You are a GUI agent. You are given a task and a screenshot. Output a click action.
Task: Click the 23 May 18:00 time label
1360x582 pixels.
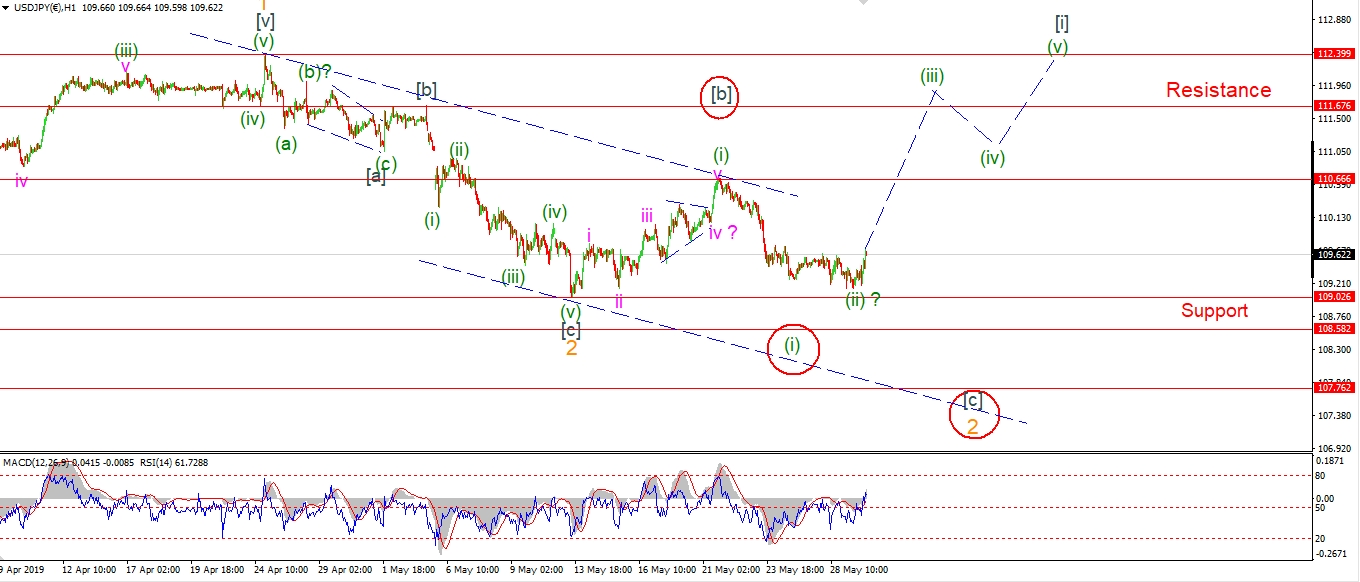pyautogui.click(x=793, y=569)
